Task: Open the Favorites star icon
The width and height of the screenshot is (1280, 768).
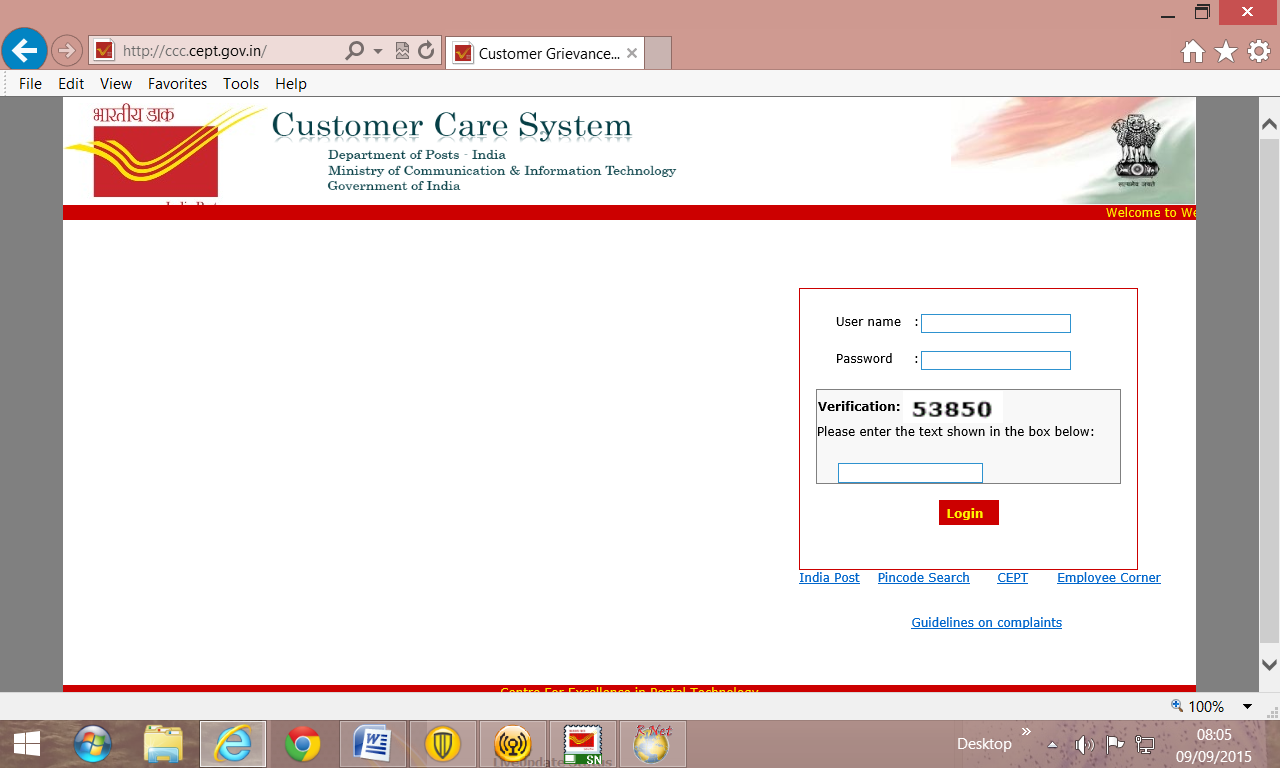Action: (x=1223, y=51)
